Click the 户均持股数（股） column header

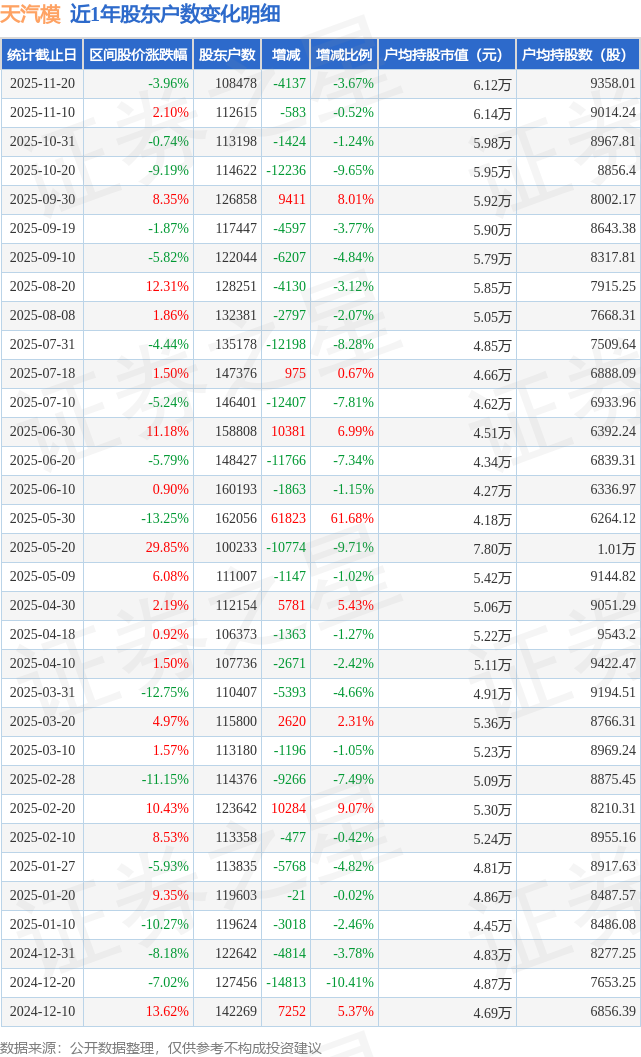579,55
